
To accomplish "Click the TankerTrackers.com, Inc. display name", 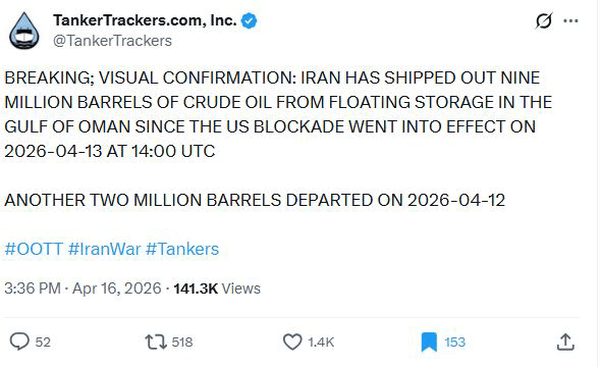I will pos(145,20).
